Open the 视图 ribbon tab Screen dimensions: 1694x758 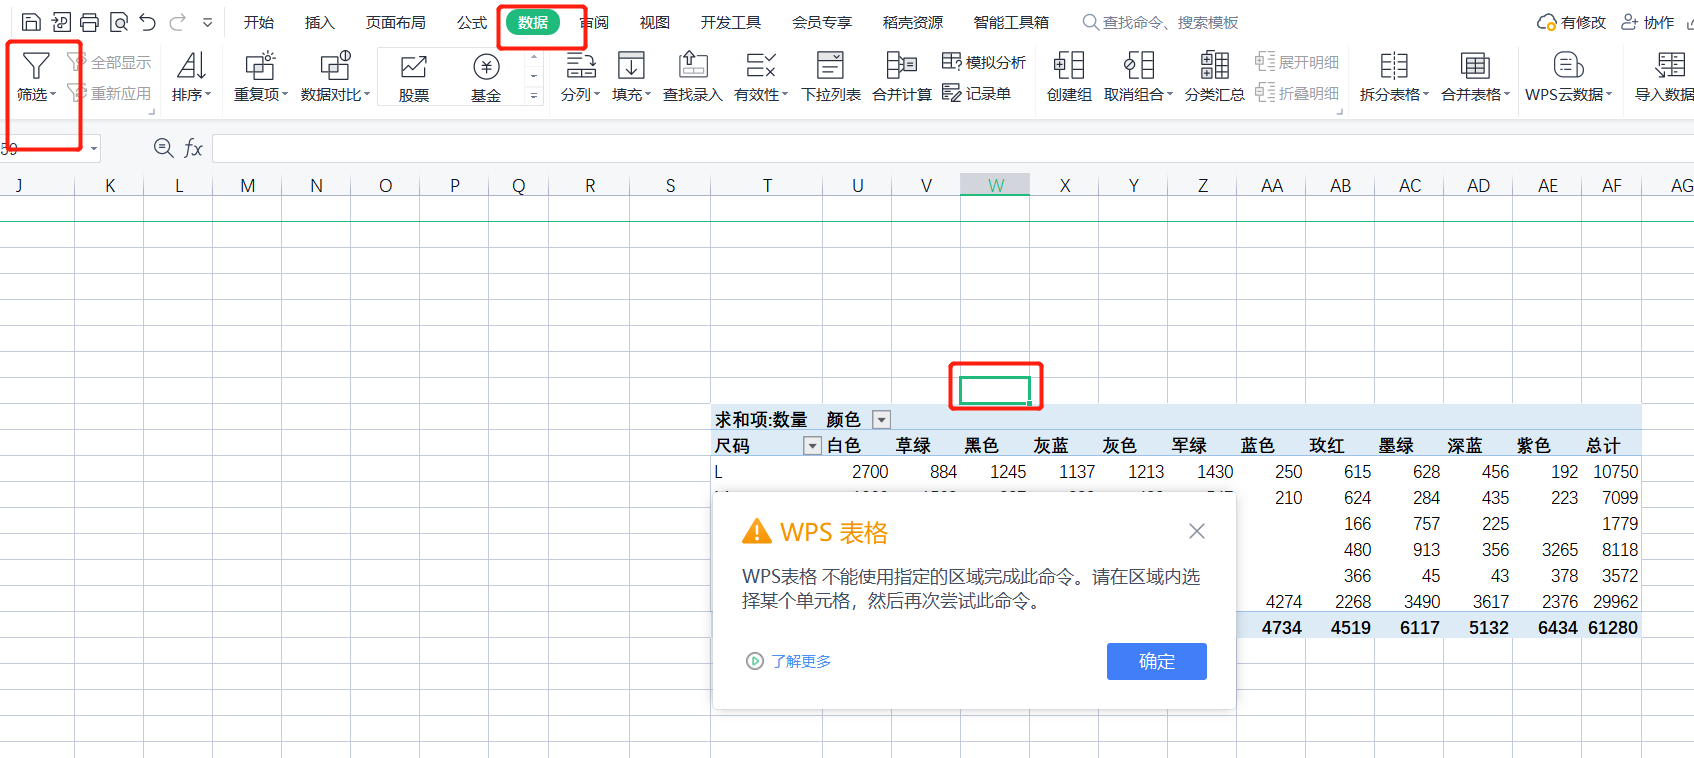[x=654, y=22]
